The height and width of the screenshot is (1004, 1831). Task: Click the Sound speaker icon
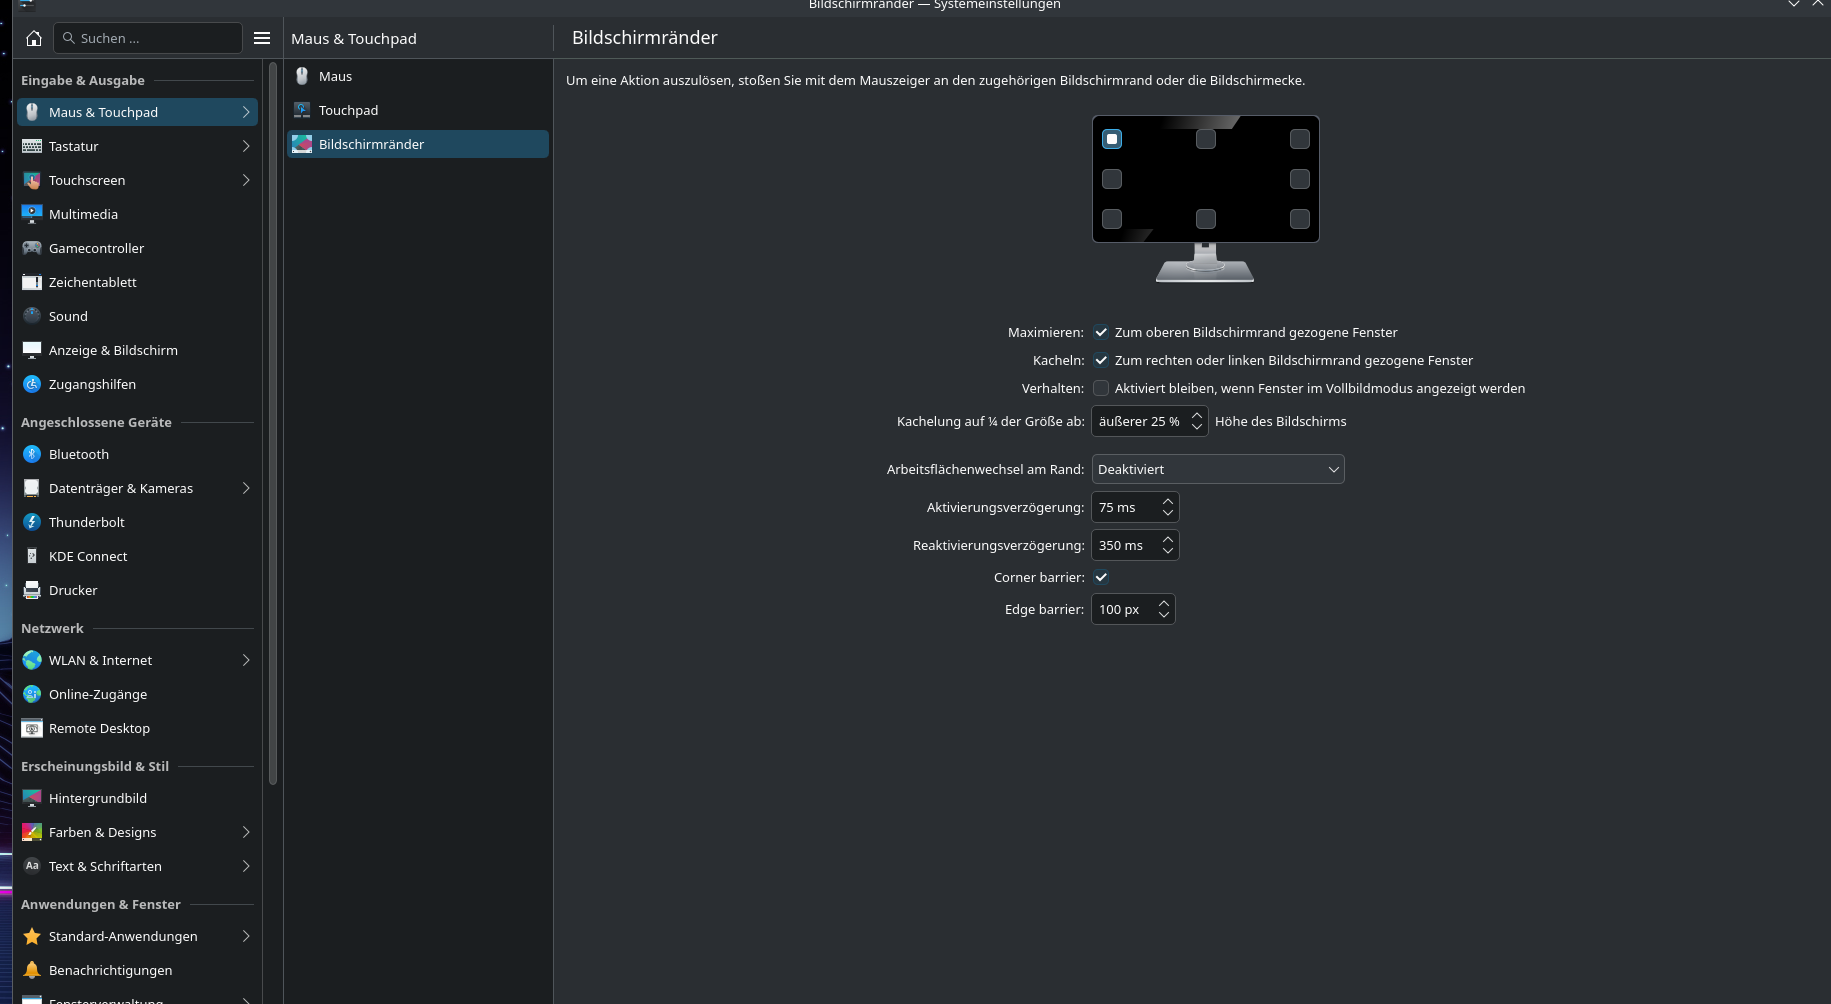[x=32, y=316]
